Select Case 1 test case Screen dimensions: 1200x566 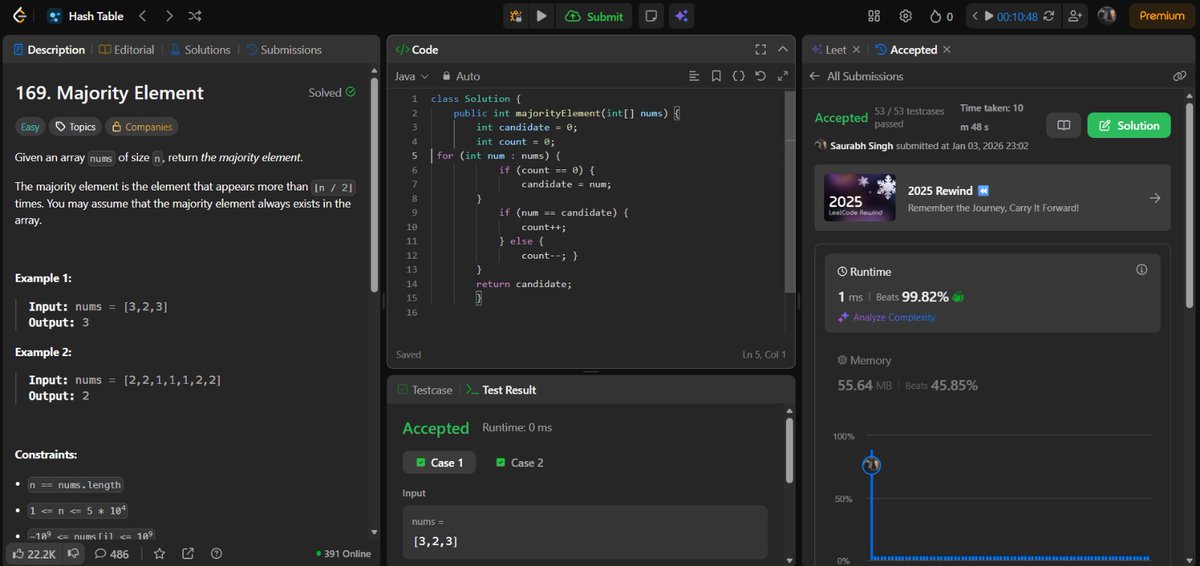(x=437, y=462)
